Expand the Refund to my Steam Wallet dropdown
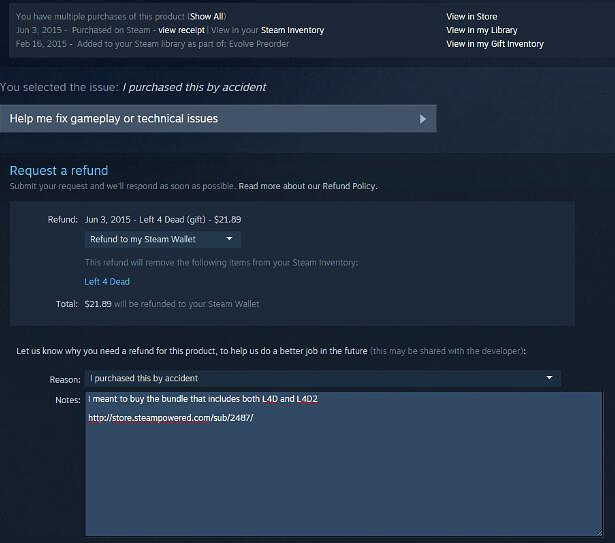The image size is (615, 543). pyautogui.click(x=163, y=239)
